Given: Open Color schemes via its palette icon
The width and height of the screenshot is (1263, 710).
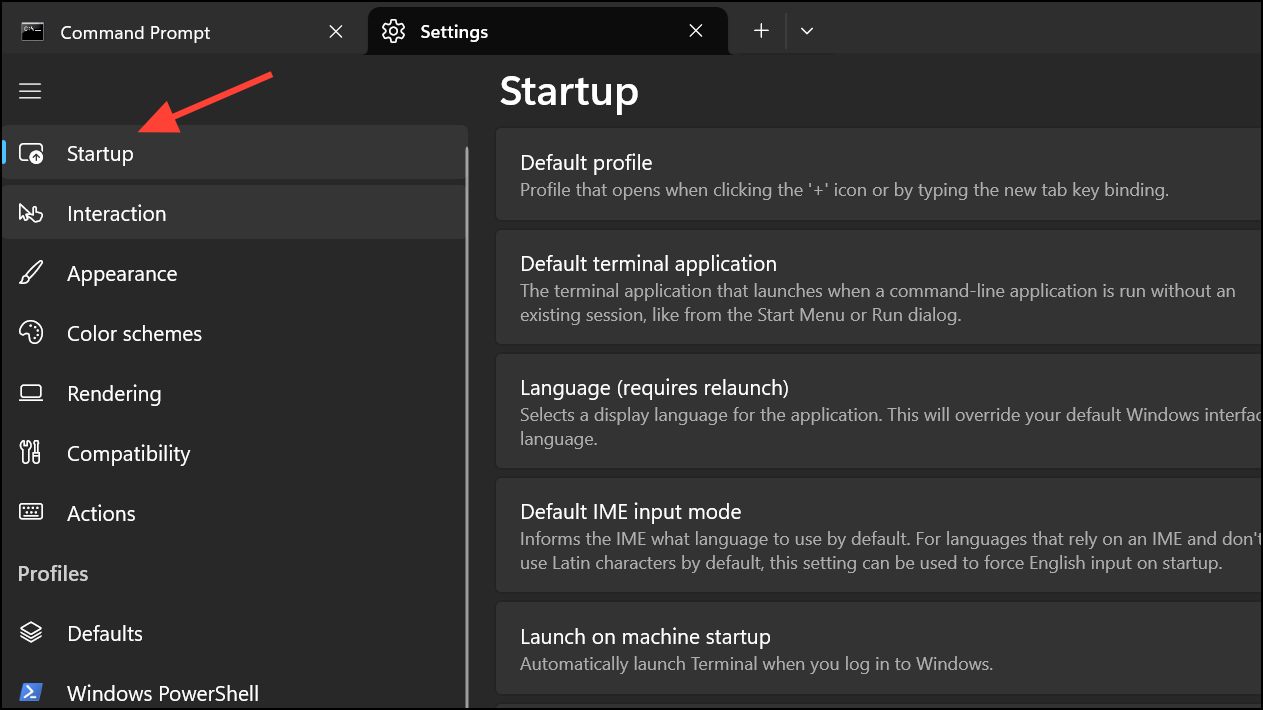Looking at the screenshot, I should coord(31,333).
